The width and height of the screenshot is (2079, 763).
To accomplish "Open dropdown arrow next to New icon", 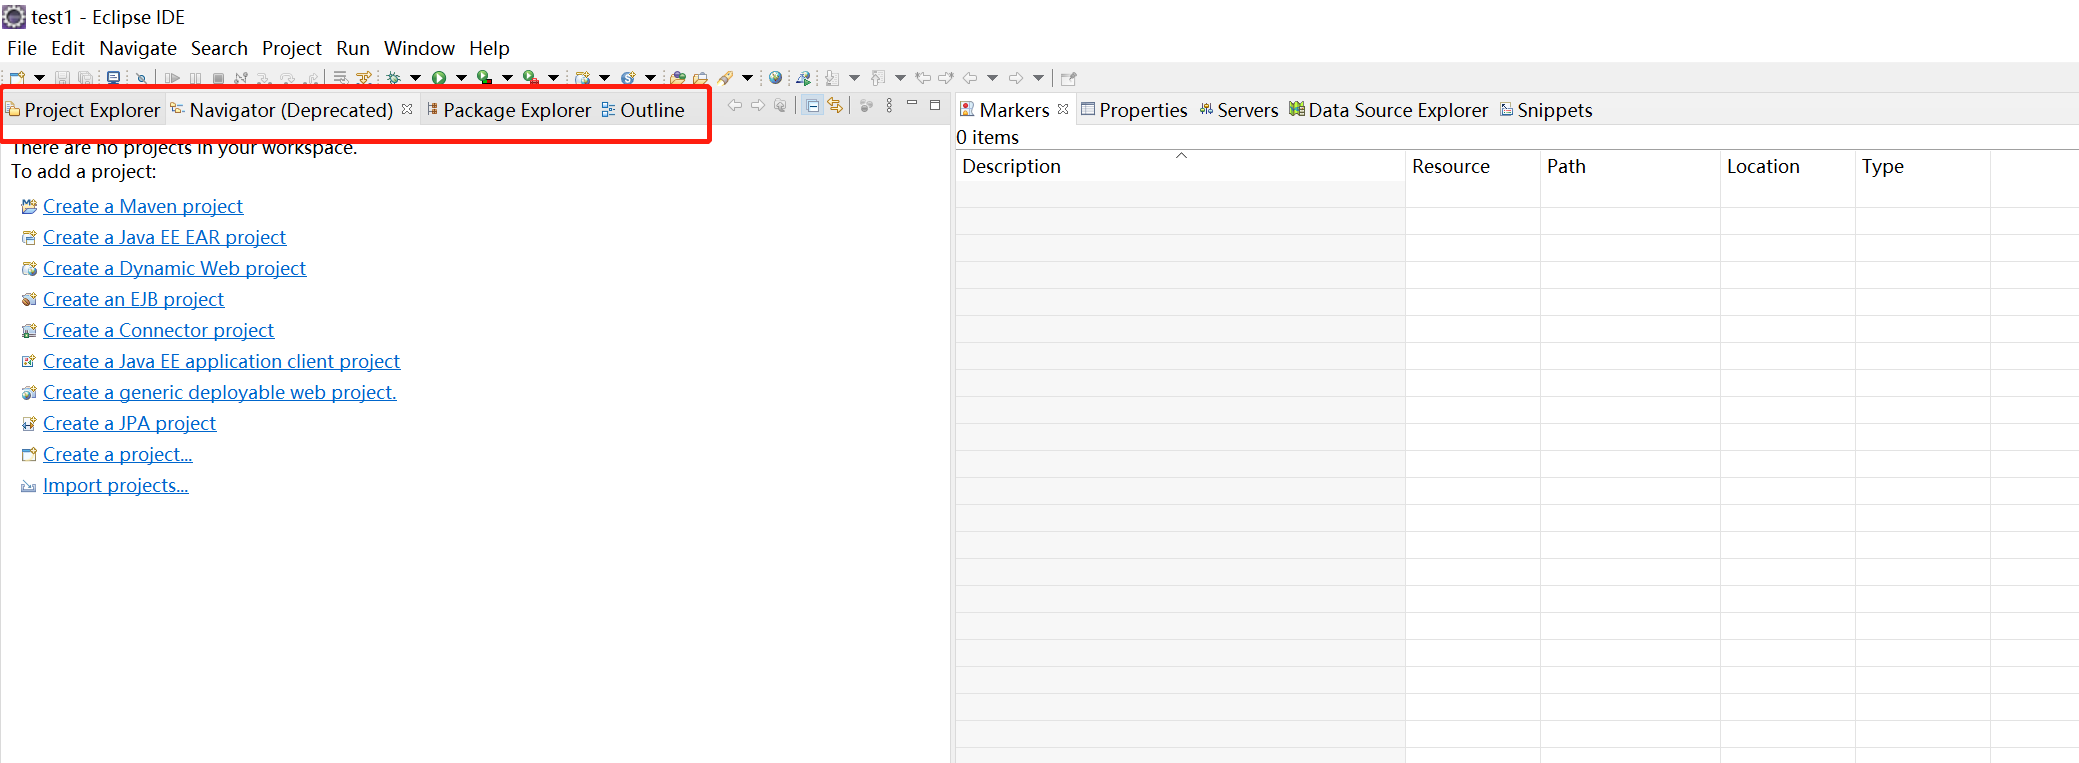I will tap(39, 77).
